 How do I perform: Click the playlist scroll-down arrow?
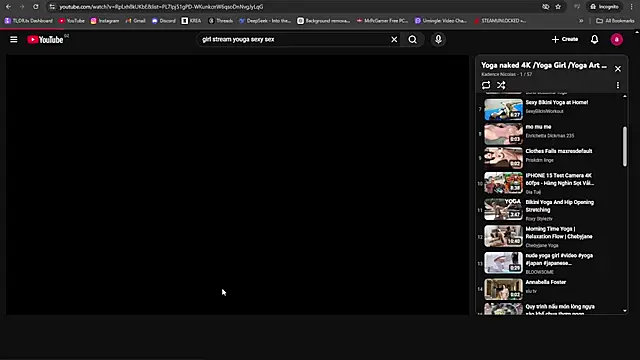[624, 311]
